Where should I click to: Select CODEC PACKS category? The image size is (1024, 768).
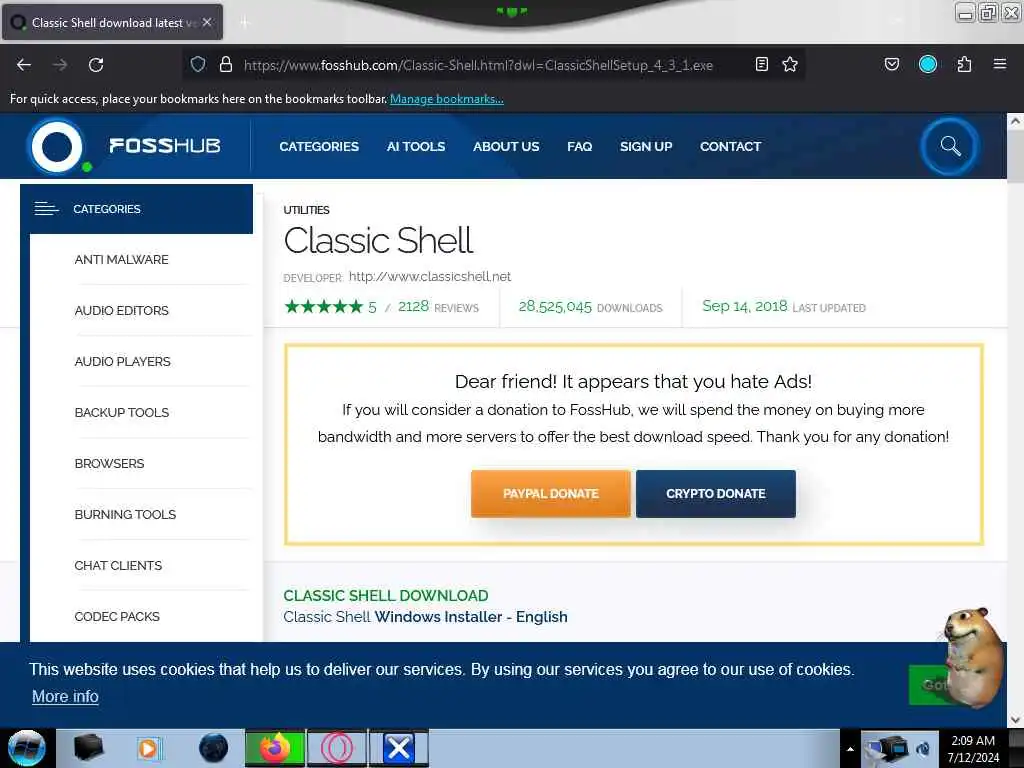[117, 616]
